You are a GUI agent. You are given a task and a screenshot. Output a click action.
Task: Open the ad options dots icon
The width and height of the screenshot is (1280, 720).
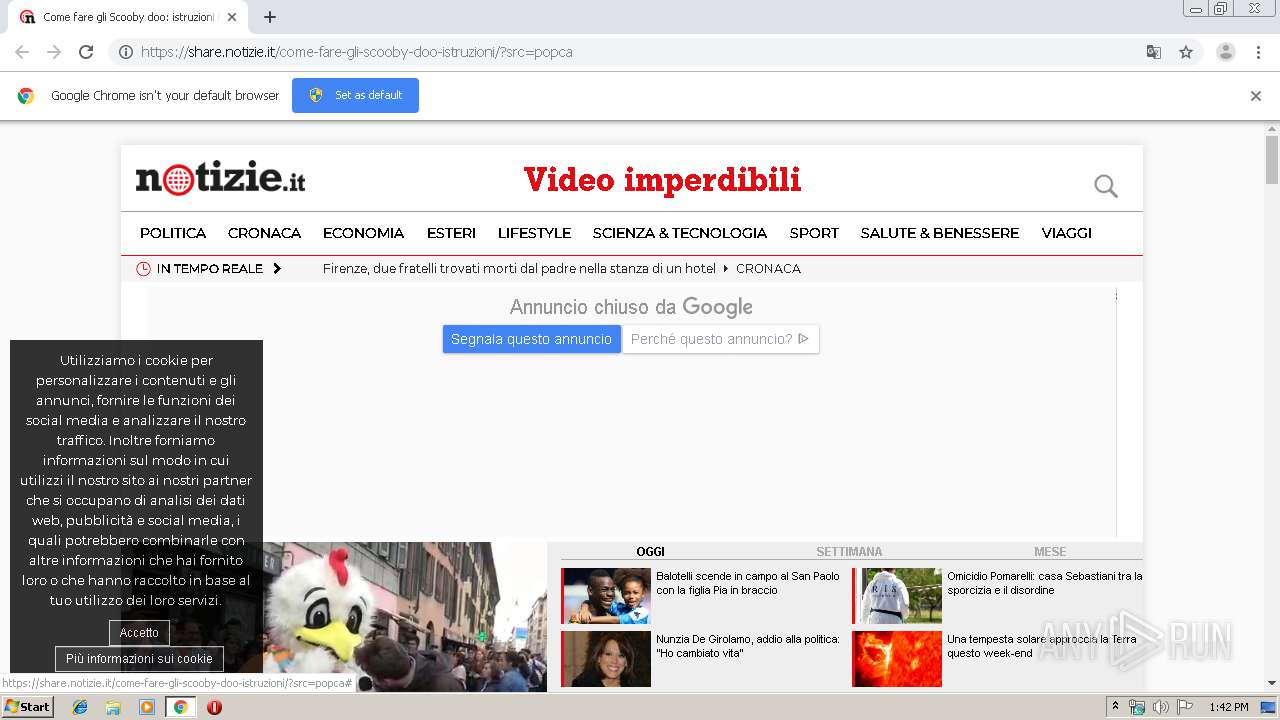click(x=1116, y=295)
